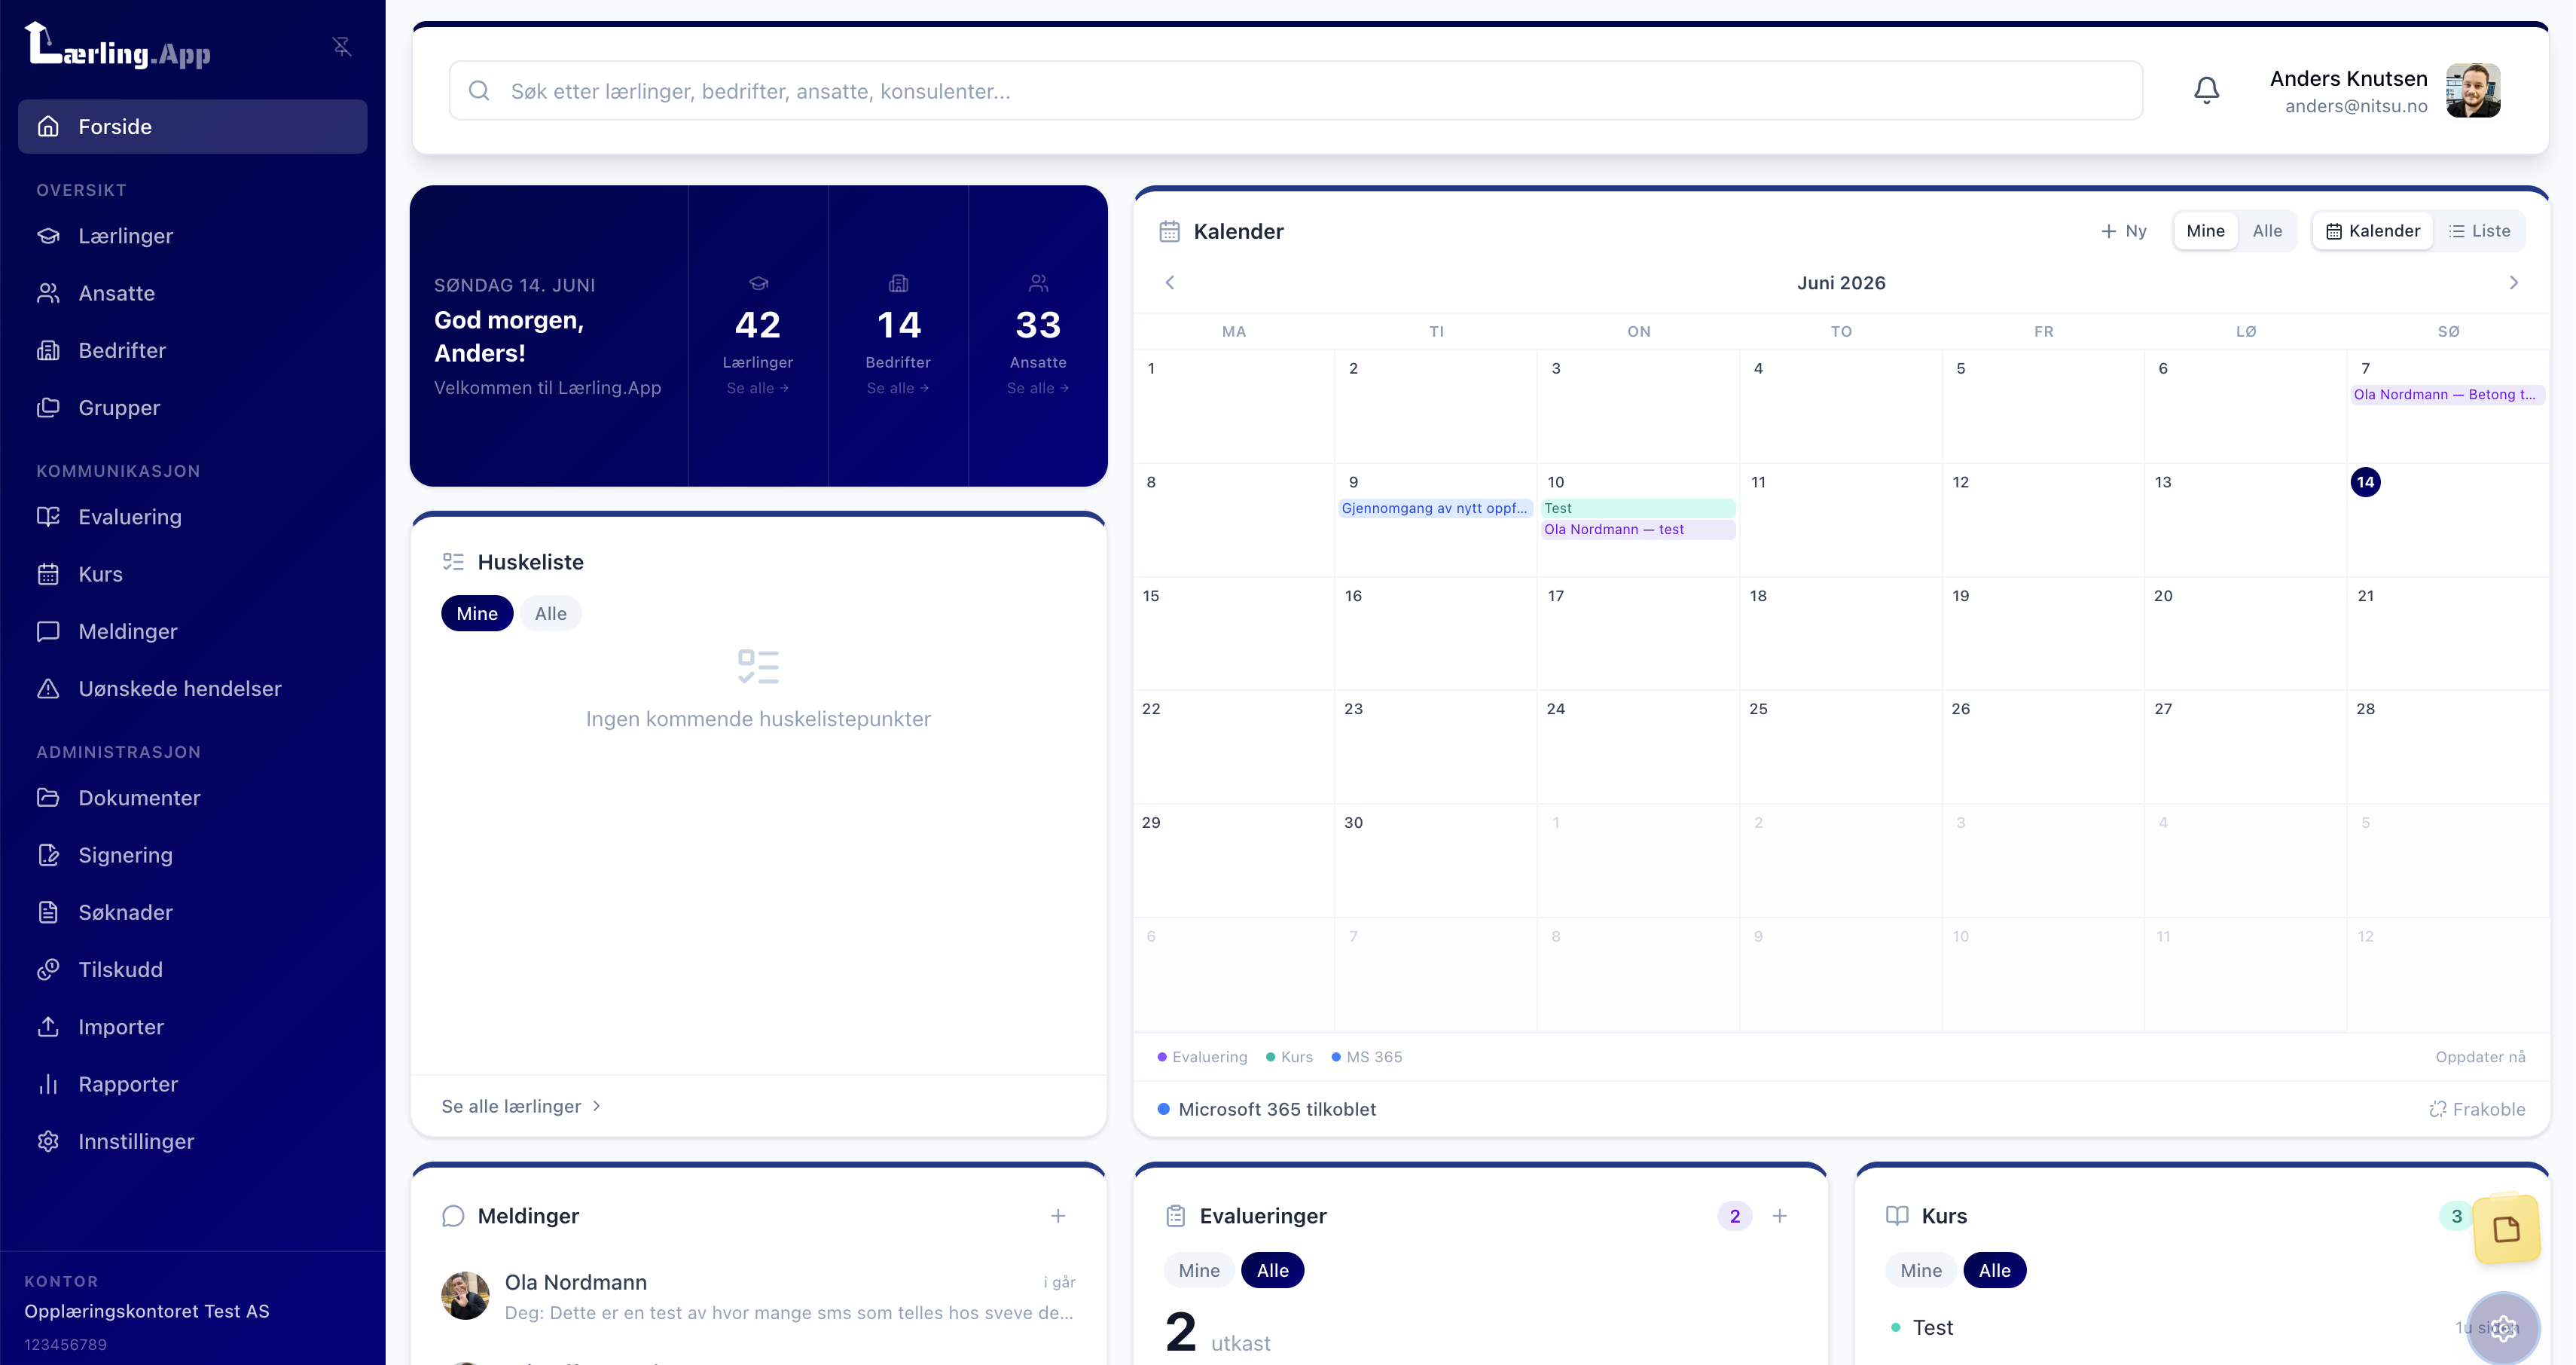Open Ola Nordmann — test event

(x=1637, y=529)
